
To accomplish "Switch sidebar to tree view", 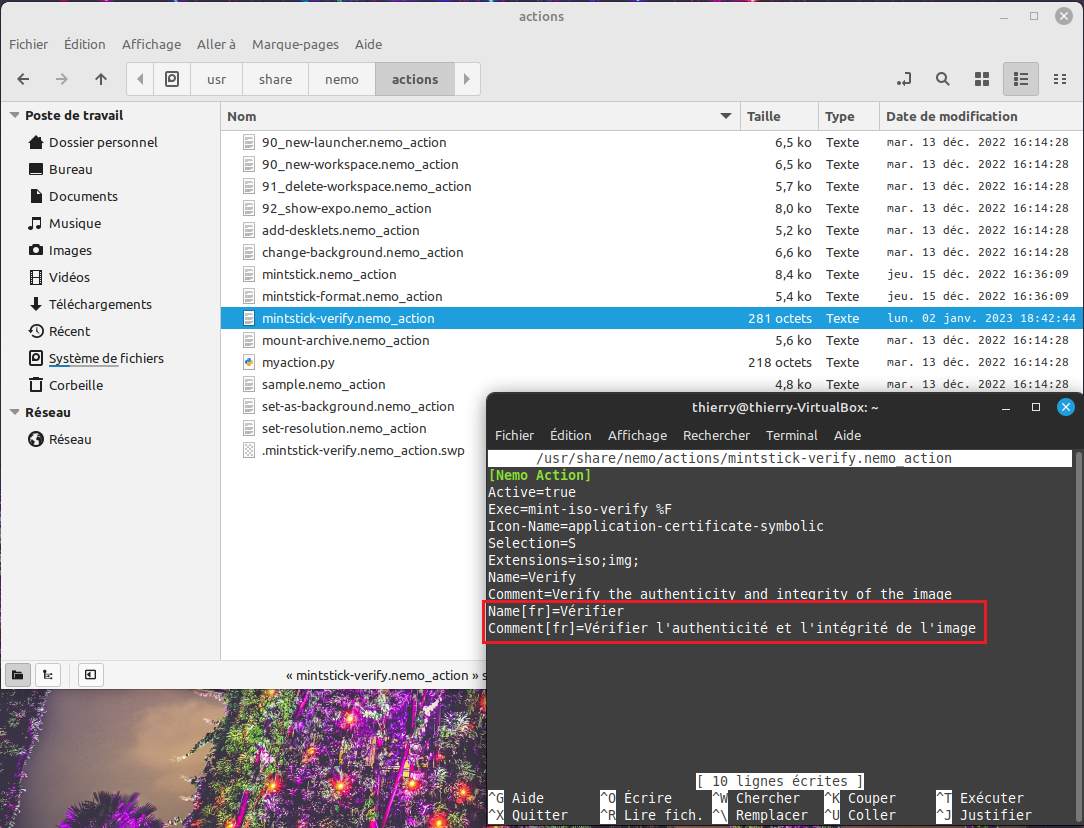I will pyautogui.click(x=47, y=674).
